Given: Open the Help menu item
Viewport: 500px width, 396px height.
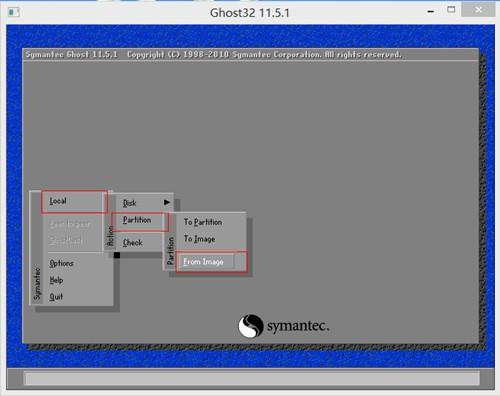Looking at the screenshot, I should point(56,280).
